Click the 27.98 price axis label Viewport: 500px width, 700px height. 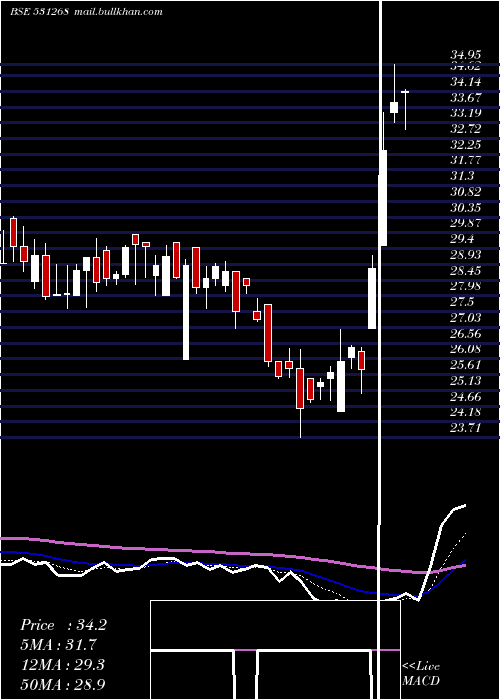click(466, 286)
